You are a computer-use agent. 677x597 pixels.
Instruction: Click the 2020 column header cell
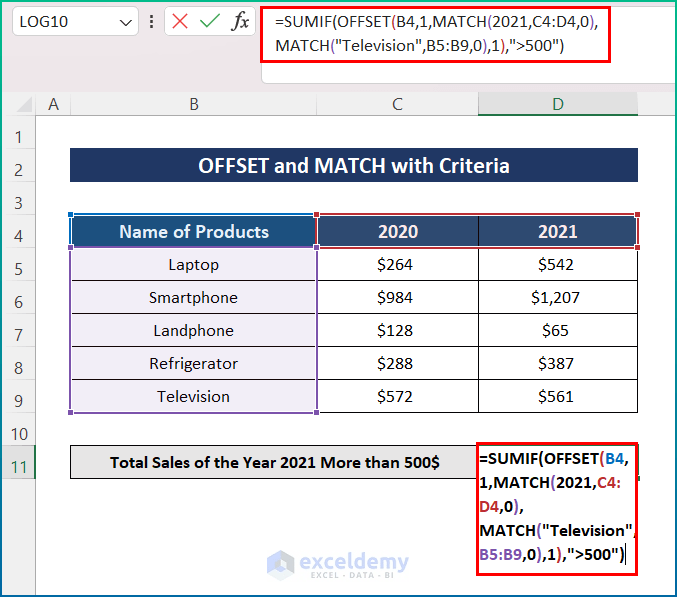[x=398, y=231]
